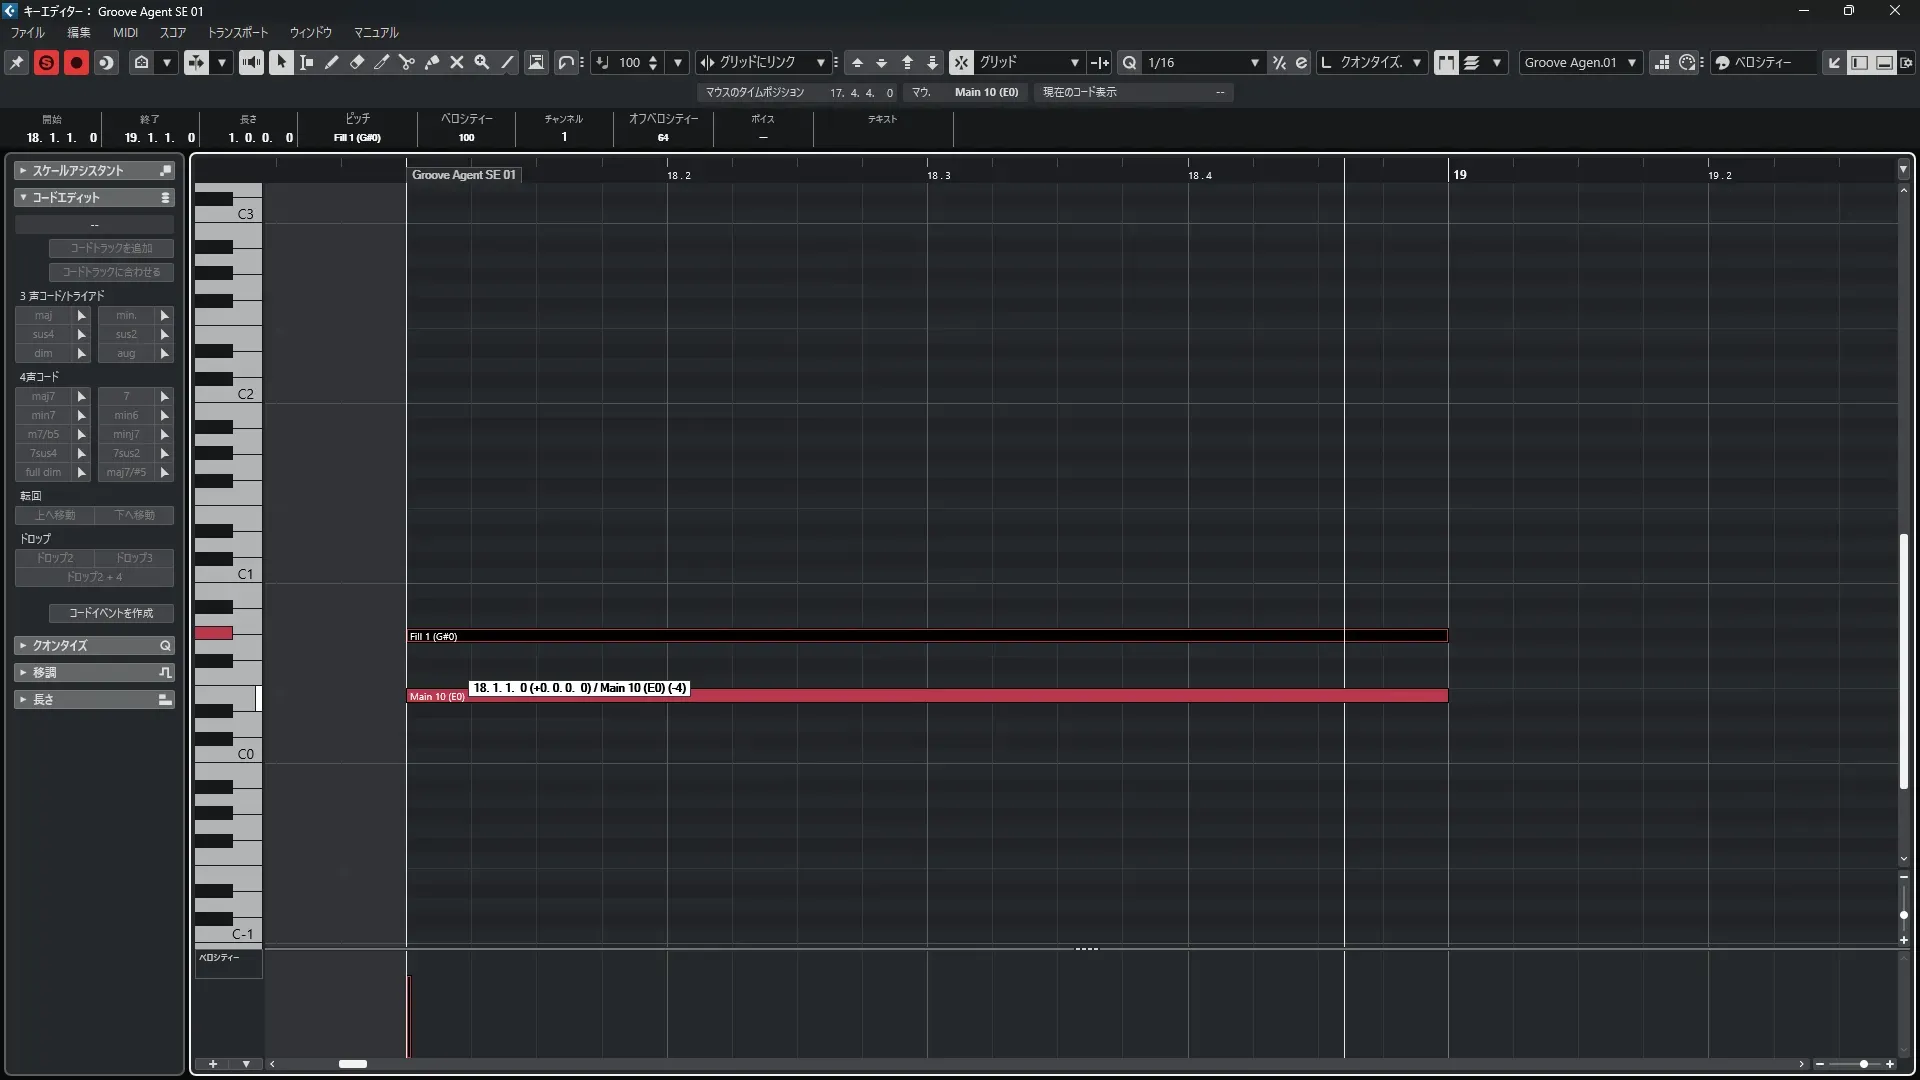Screen dimensions: 1920x1080
Task: Toggle the Record in Editor button
Action: [x=76, y=62]
